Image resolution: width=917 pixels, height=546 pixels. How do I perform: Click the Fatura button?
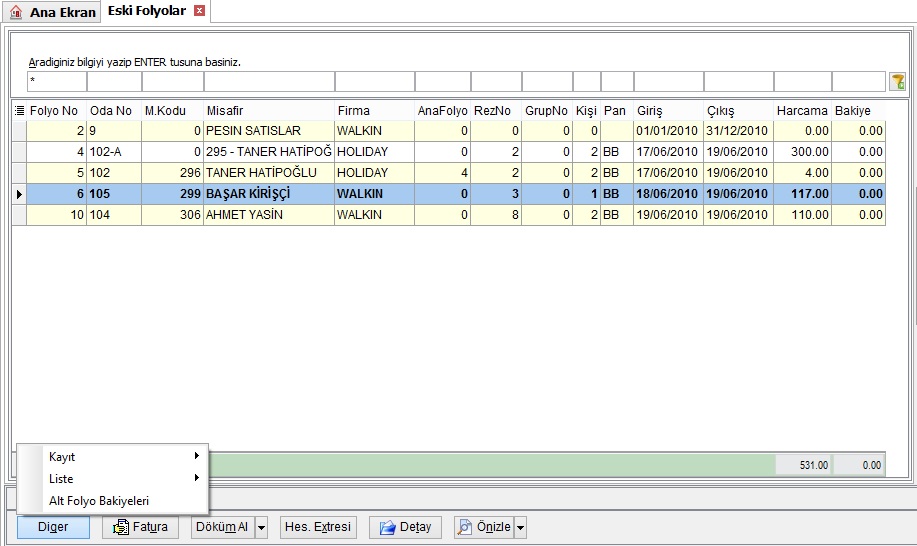(141, 527)
